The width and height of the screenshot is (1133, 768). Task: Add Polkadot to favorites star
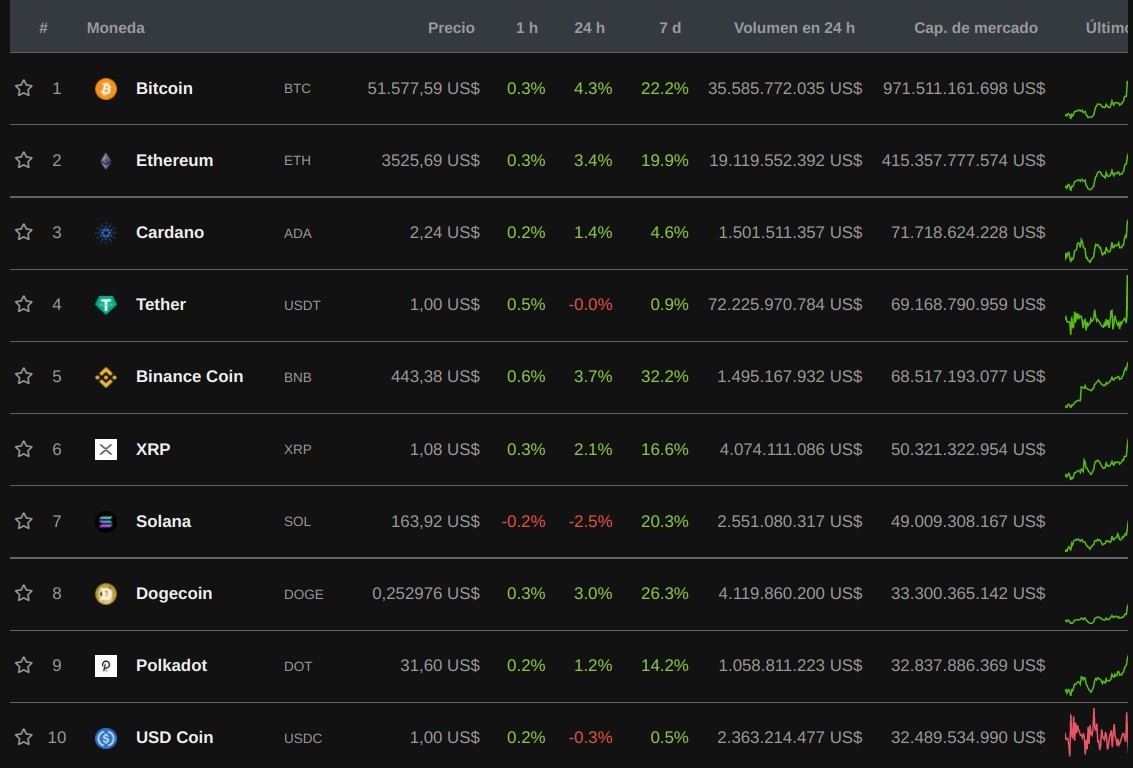24,665
